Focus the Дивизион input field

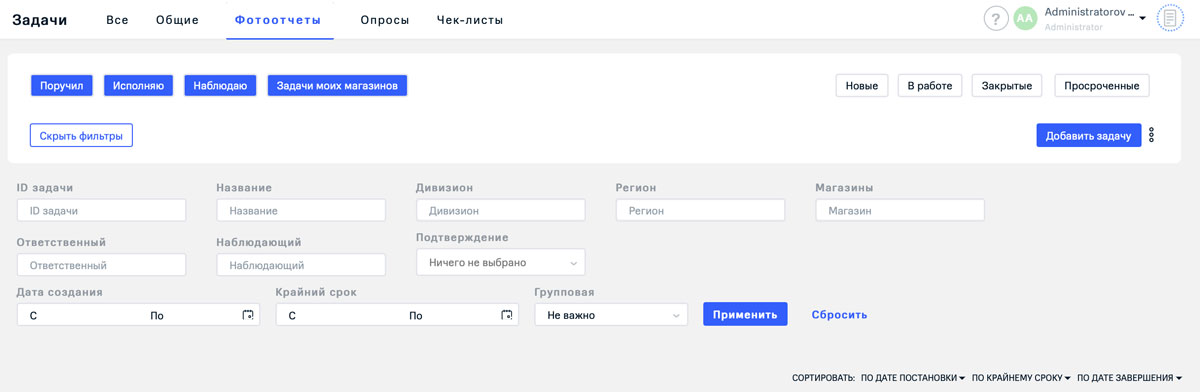click(x=500, y=210)
